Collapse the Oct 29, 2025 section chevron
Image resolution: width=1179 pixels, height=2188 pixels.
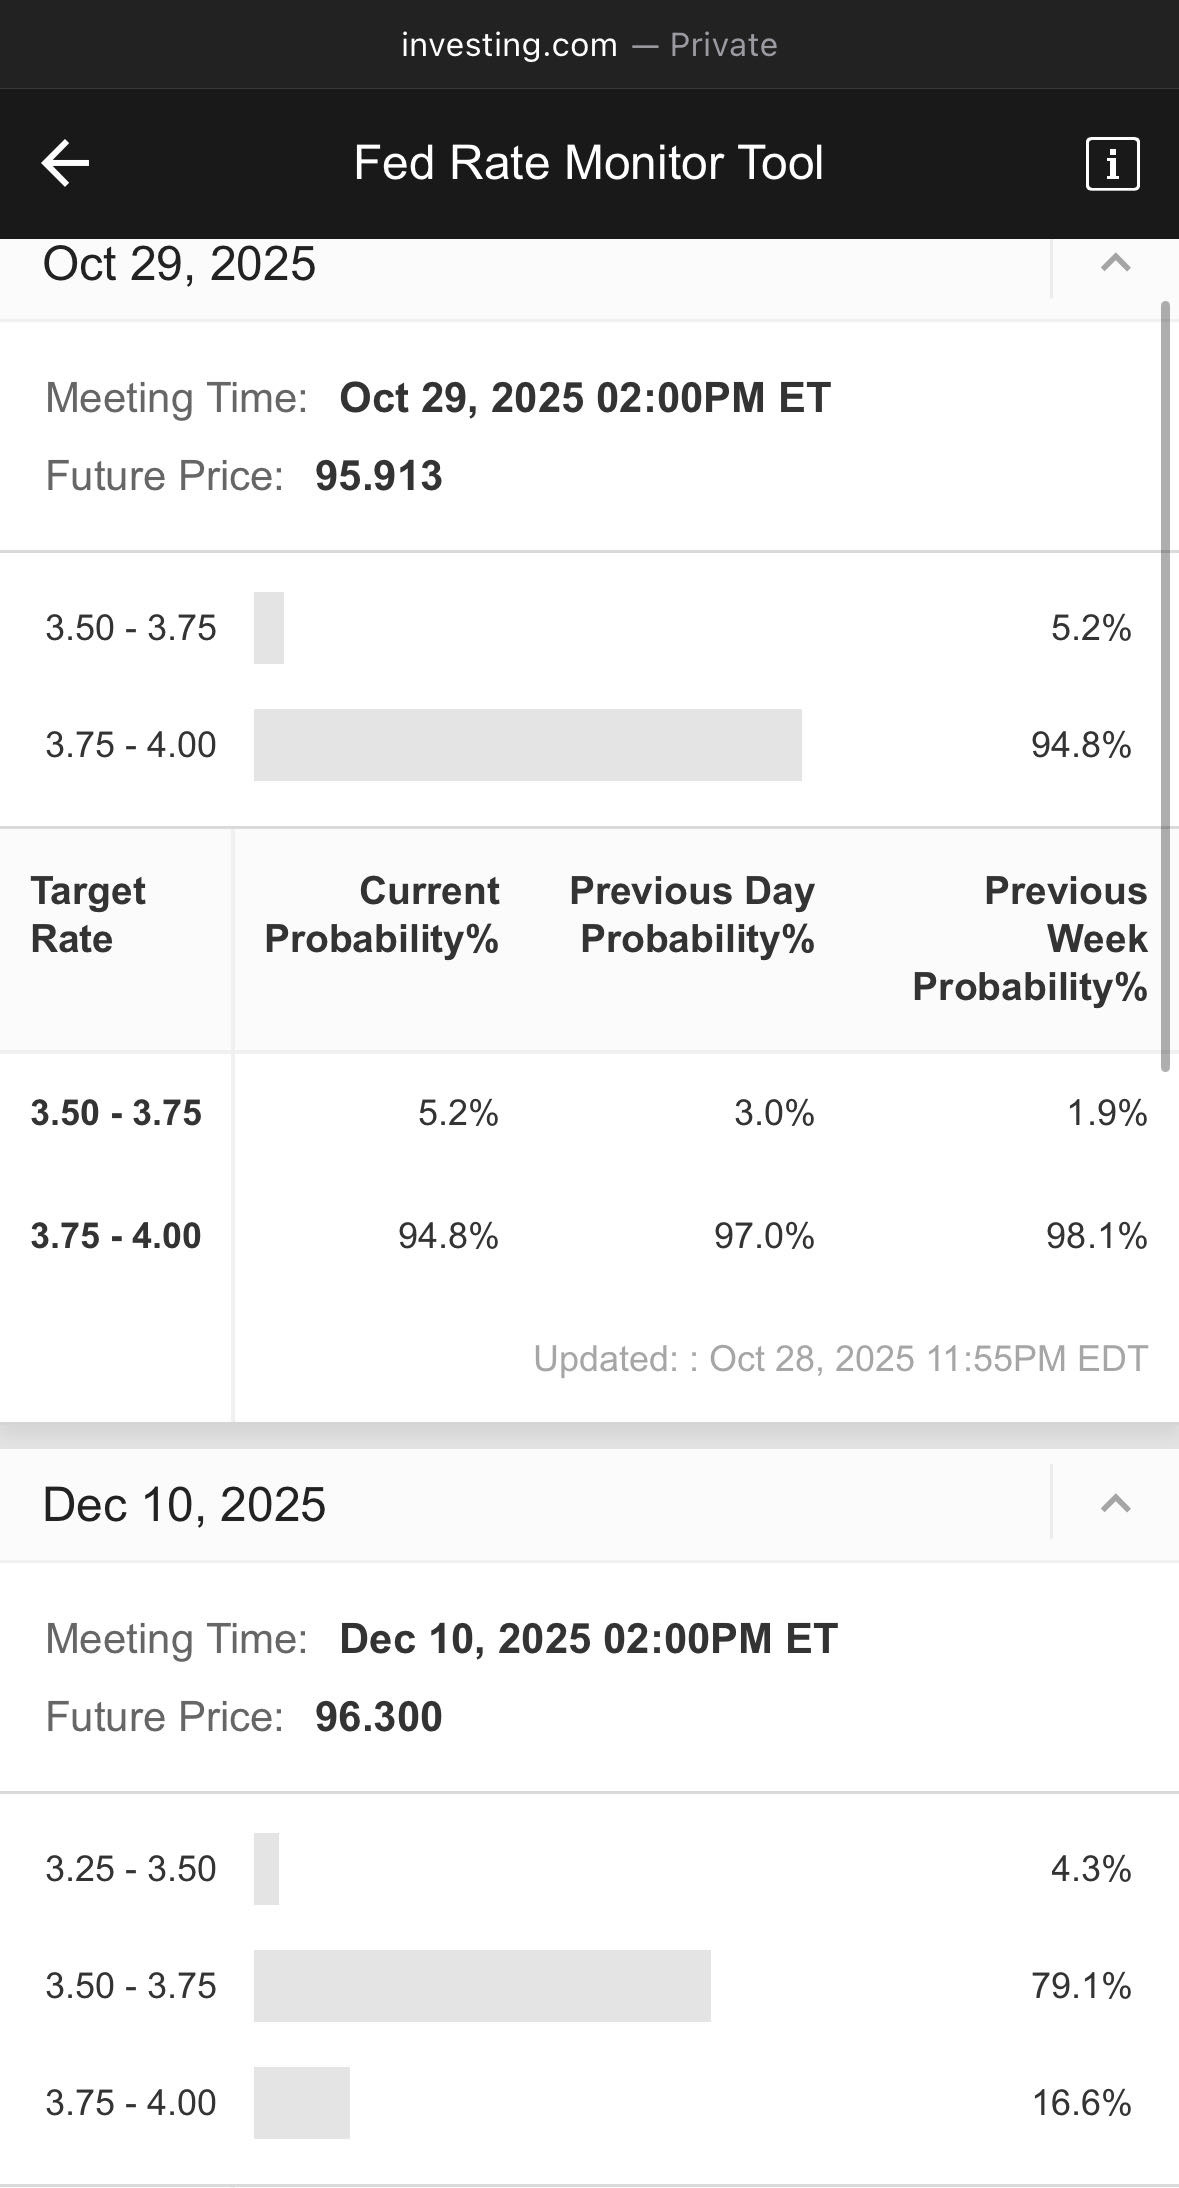(1115, 264)
